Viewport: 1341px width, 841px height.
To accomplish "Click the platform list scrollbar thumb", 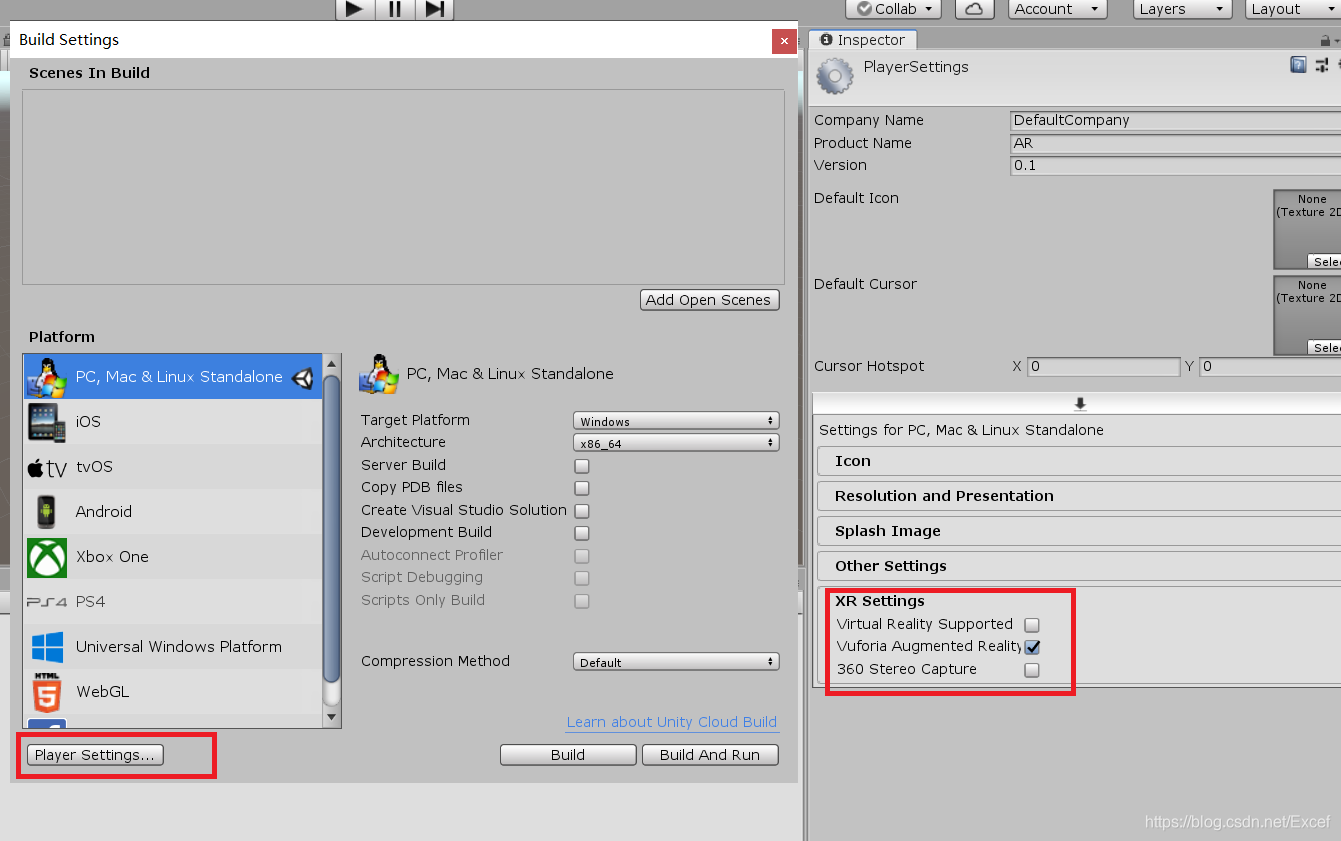I will click(332, 529).
